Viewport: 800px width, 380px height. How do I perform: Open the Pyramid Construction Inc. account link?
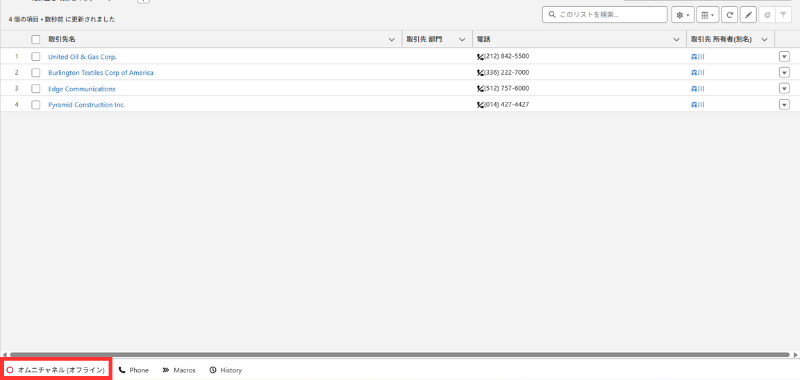87,105
